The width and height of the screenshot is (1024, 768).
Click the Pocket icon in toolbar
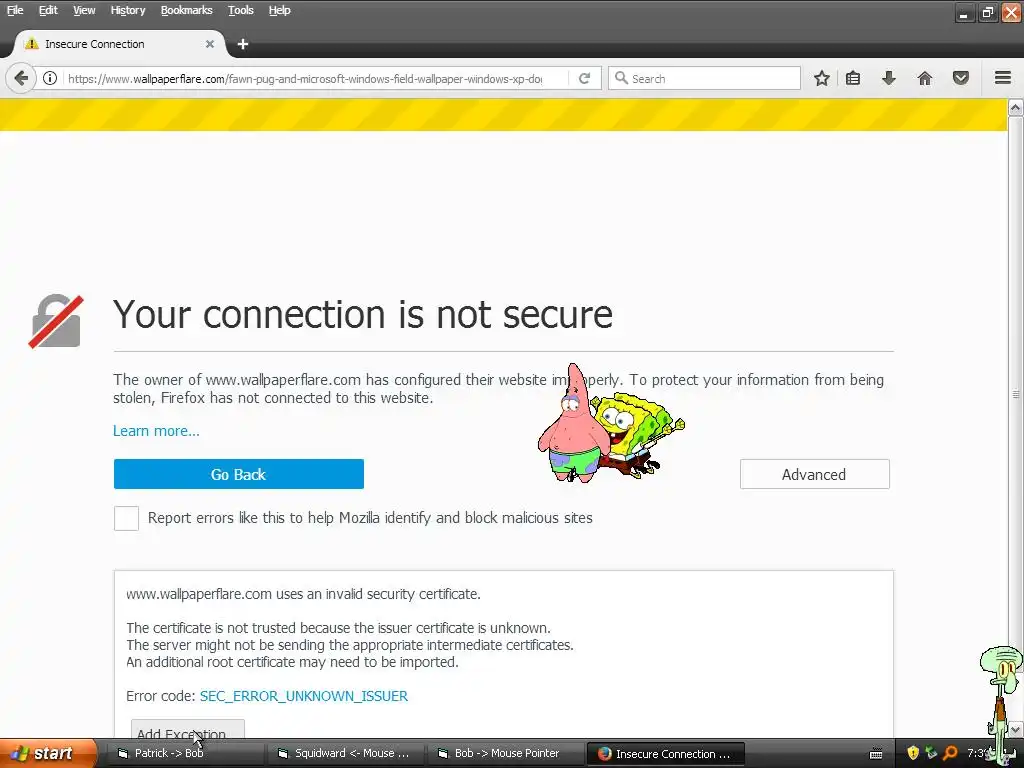(961, 78)
